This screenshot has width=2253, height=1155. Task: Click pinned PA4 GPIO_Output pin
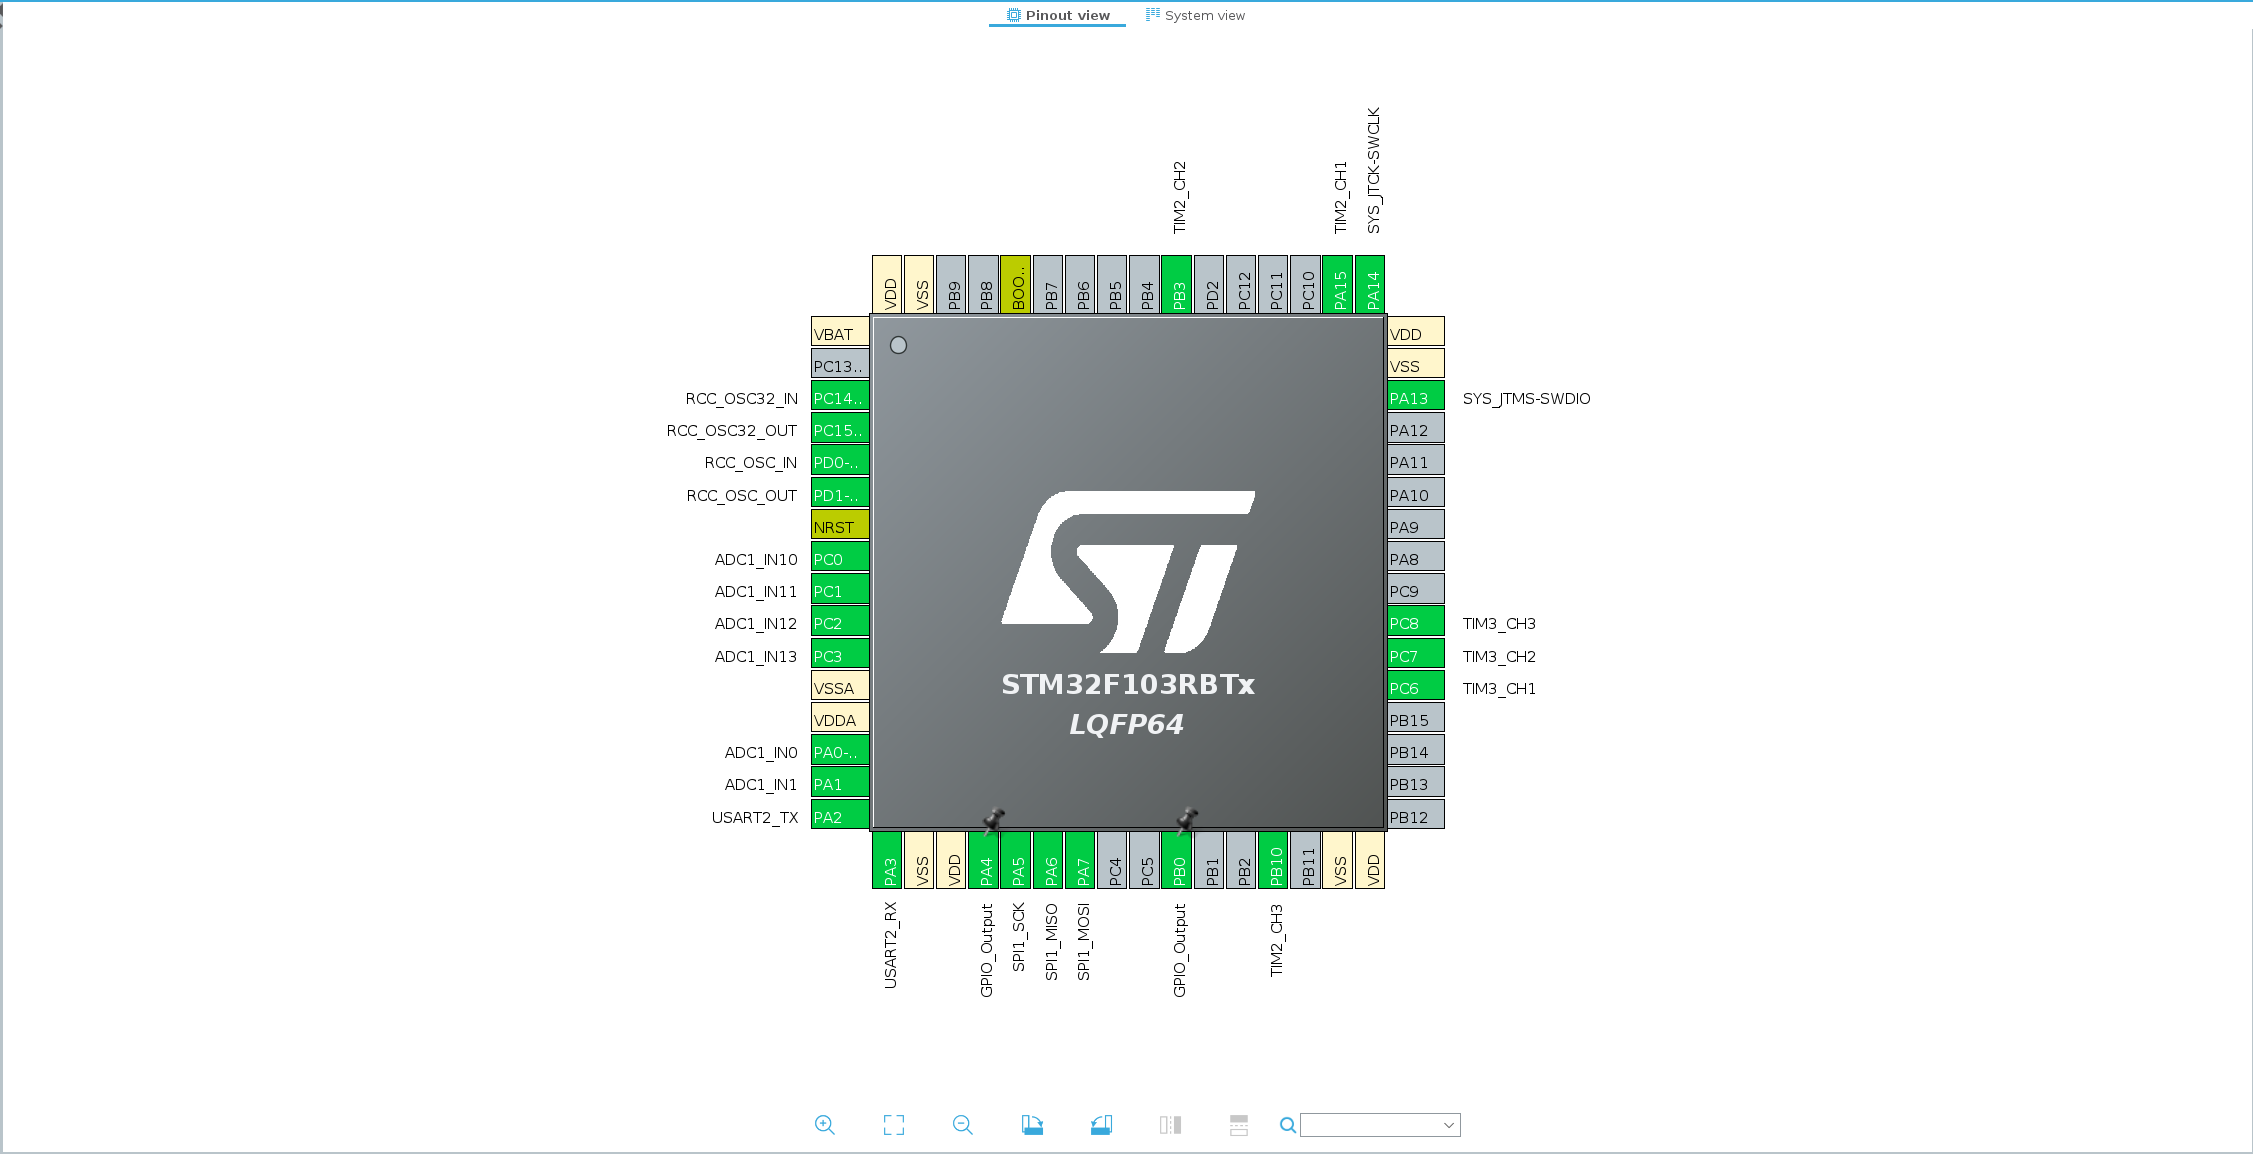pyautogui.click(x=985, y=860)
